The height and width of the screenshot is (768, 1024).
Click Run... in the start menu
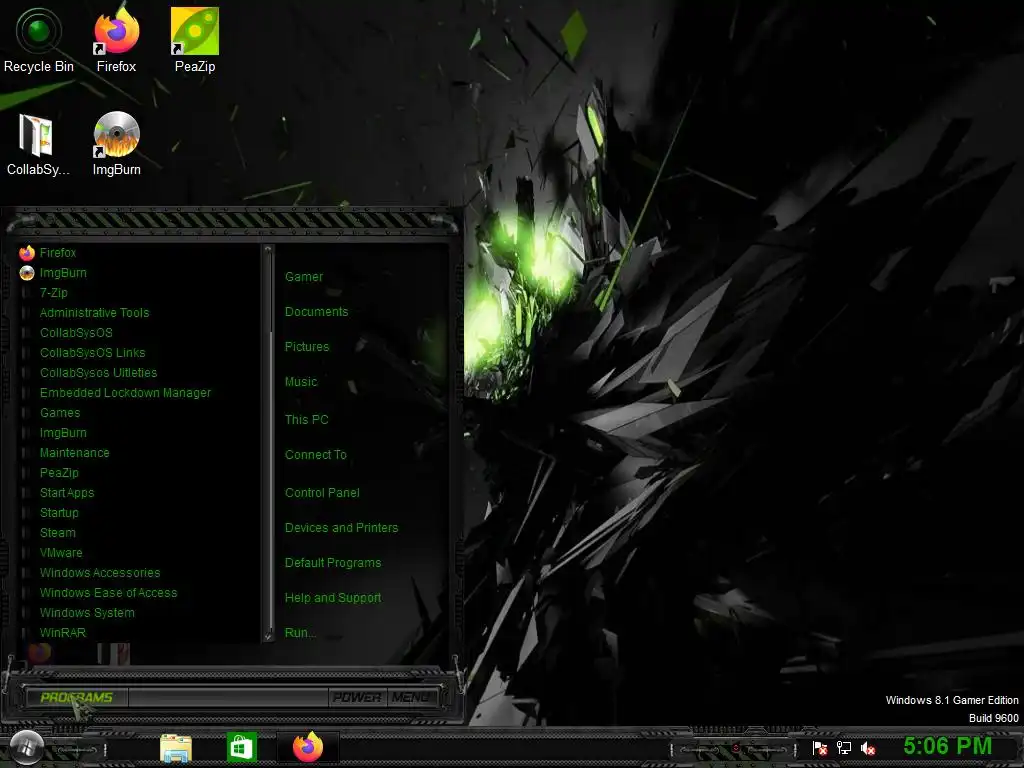click(300, 633)
